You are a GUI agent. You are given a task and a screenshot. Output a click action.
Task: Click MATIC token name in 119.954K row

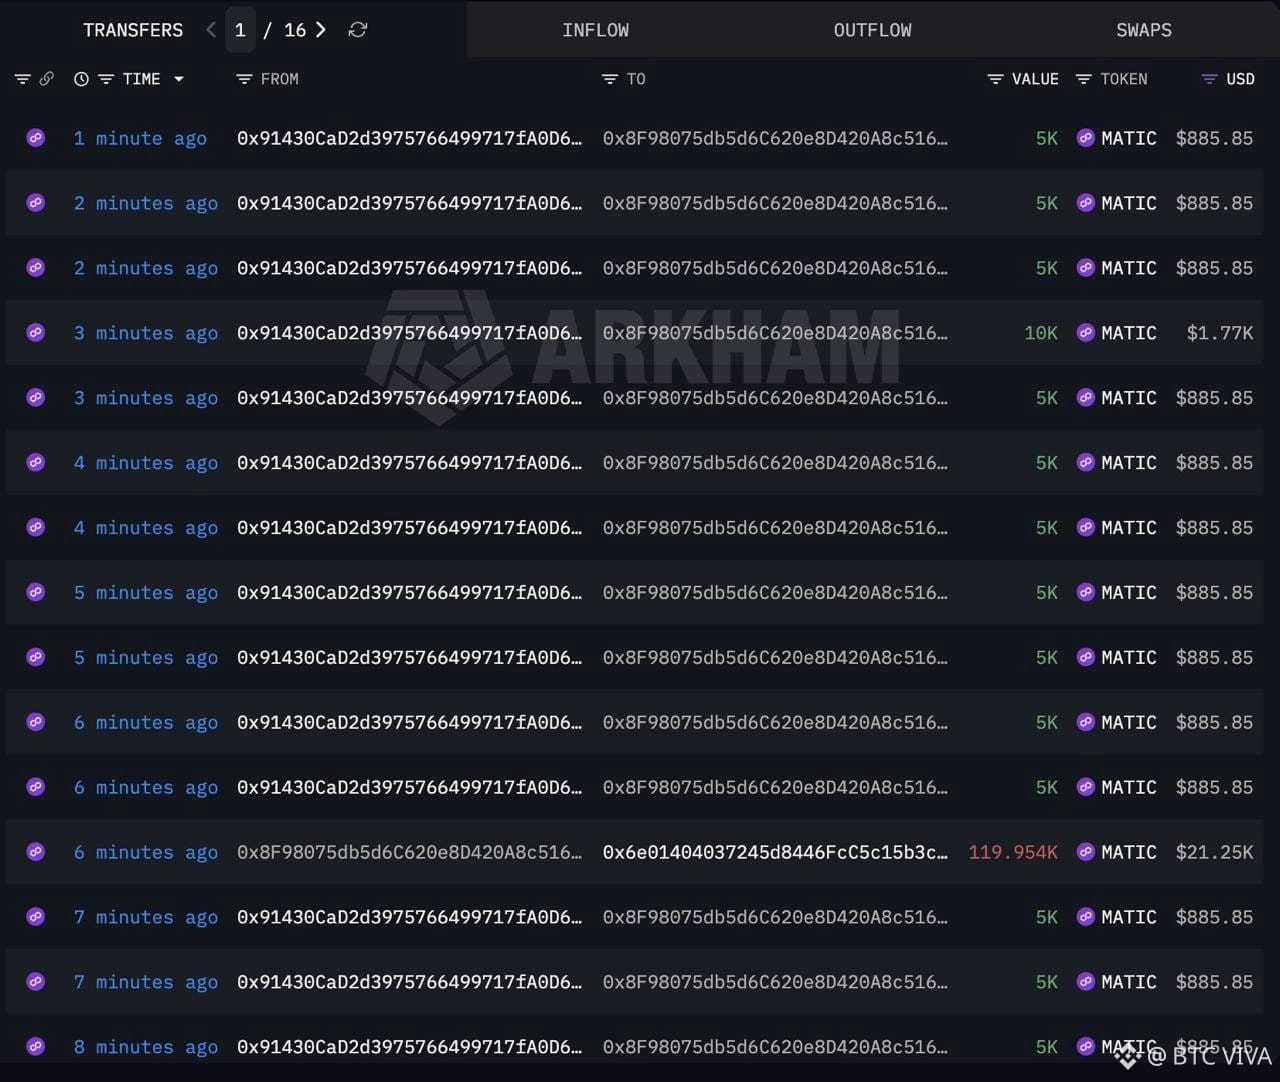coord(1129,852)
